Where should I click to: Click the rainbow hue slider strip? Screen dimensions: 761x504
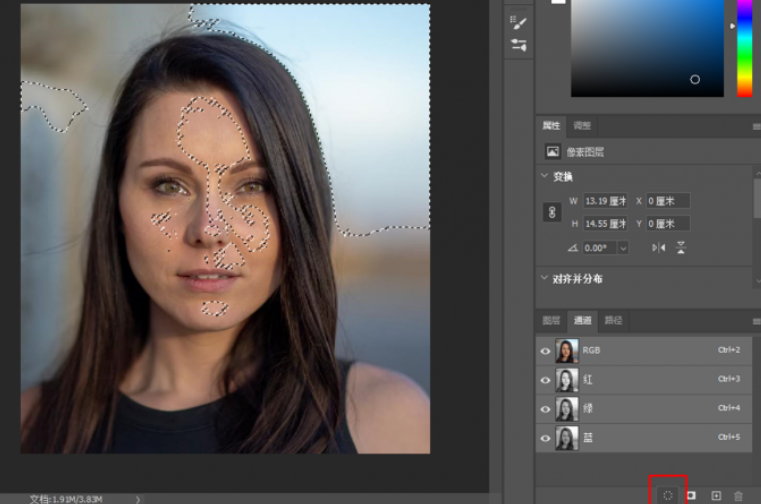pos(745,50)
